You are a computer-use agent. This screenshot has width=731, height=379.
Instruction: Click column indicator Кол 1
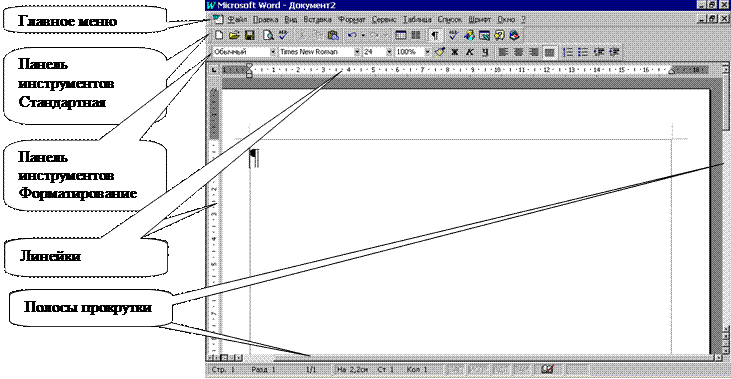[417, 370]
